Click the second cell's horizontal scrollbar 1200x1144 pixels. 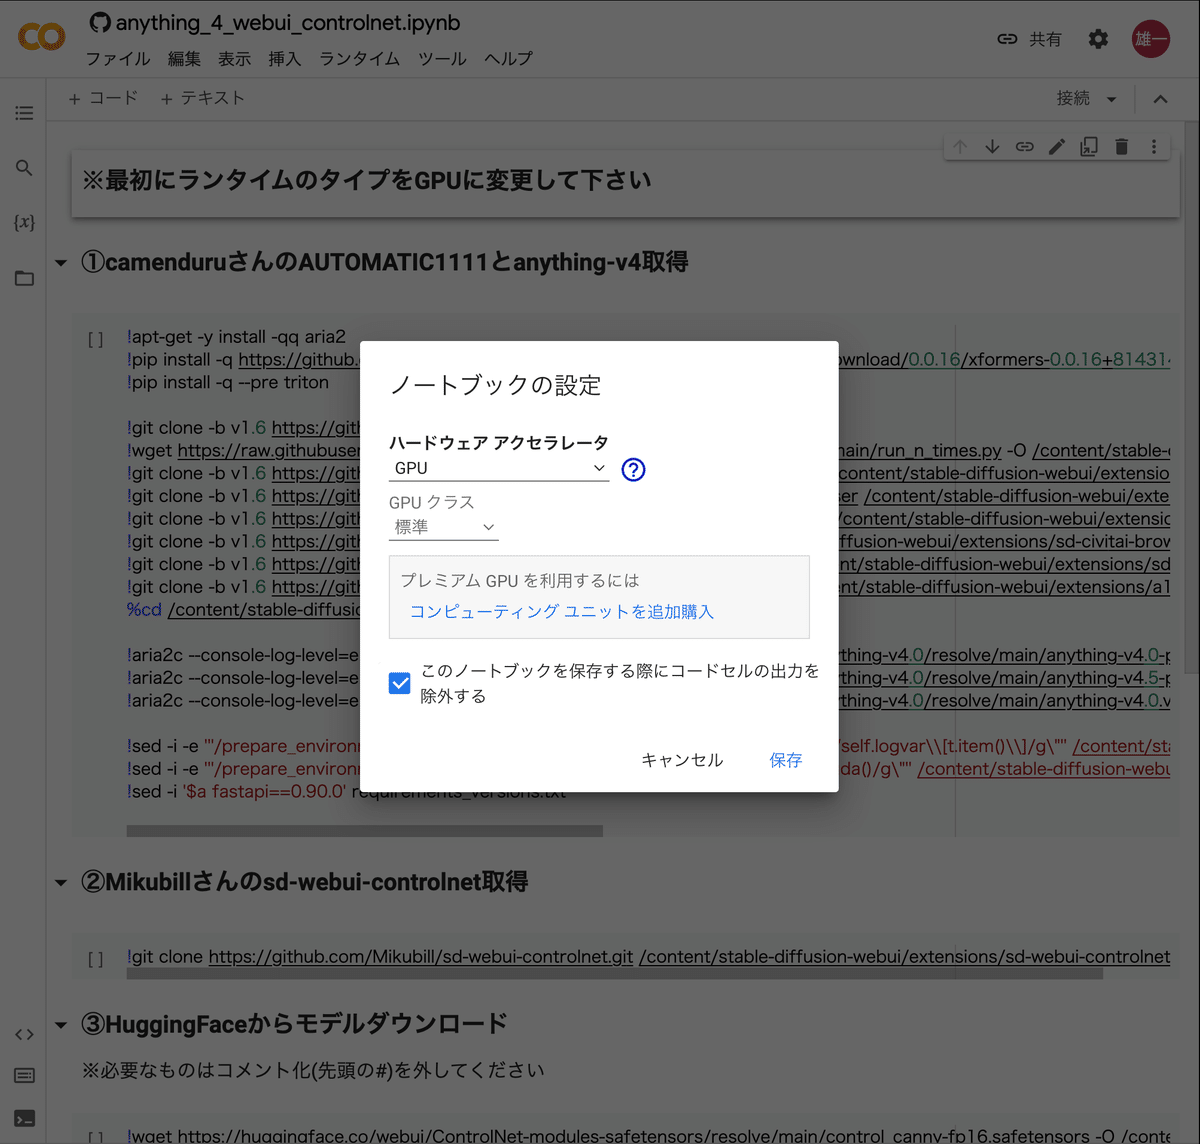[x=615, y=973]
